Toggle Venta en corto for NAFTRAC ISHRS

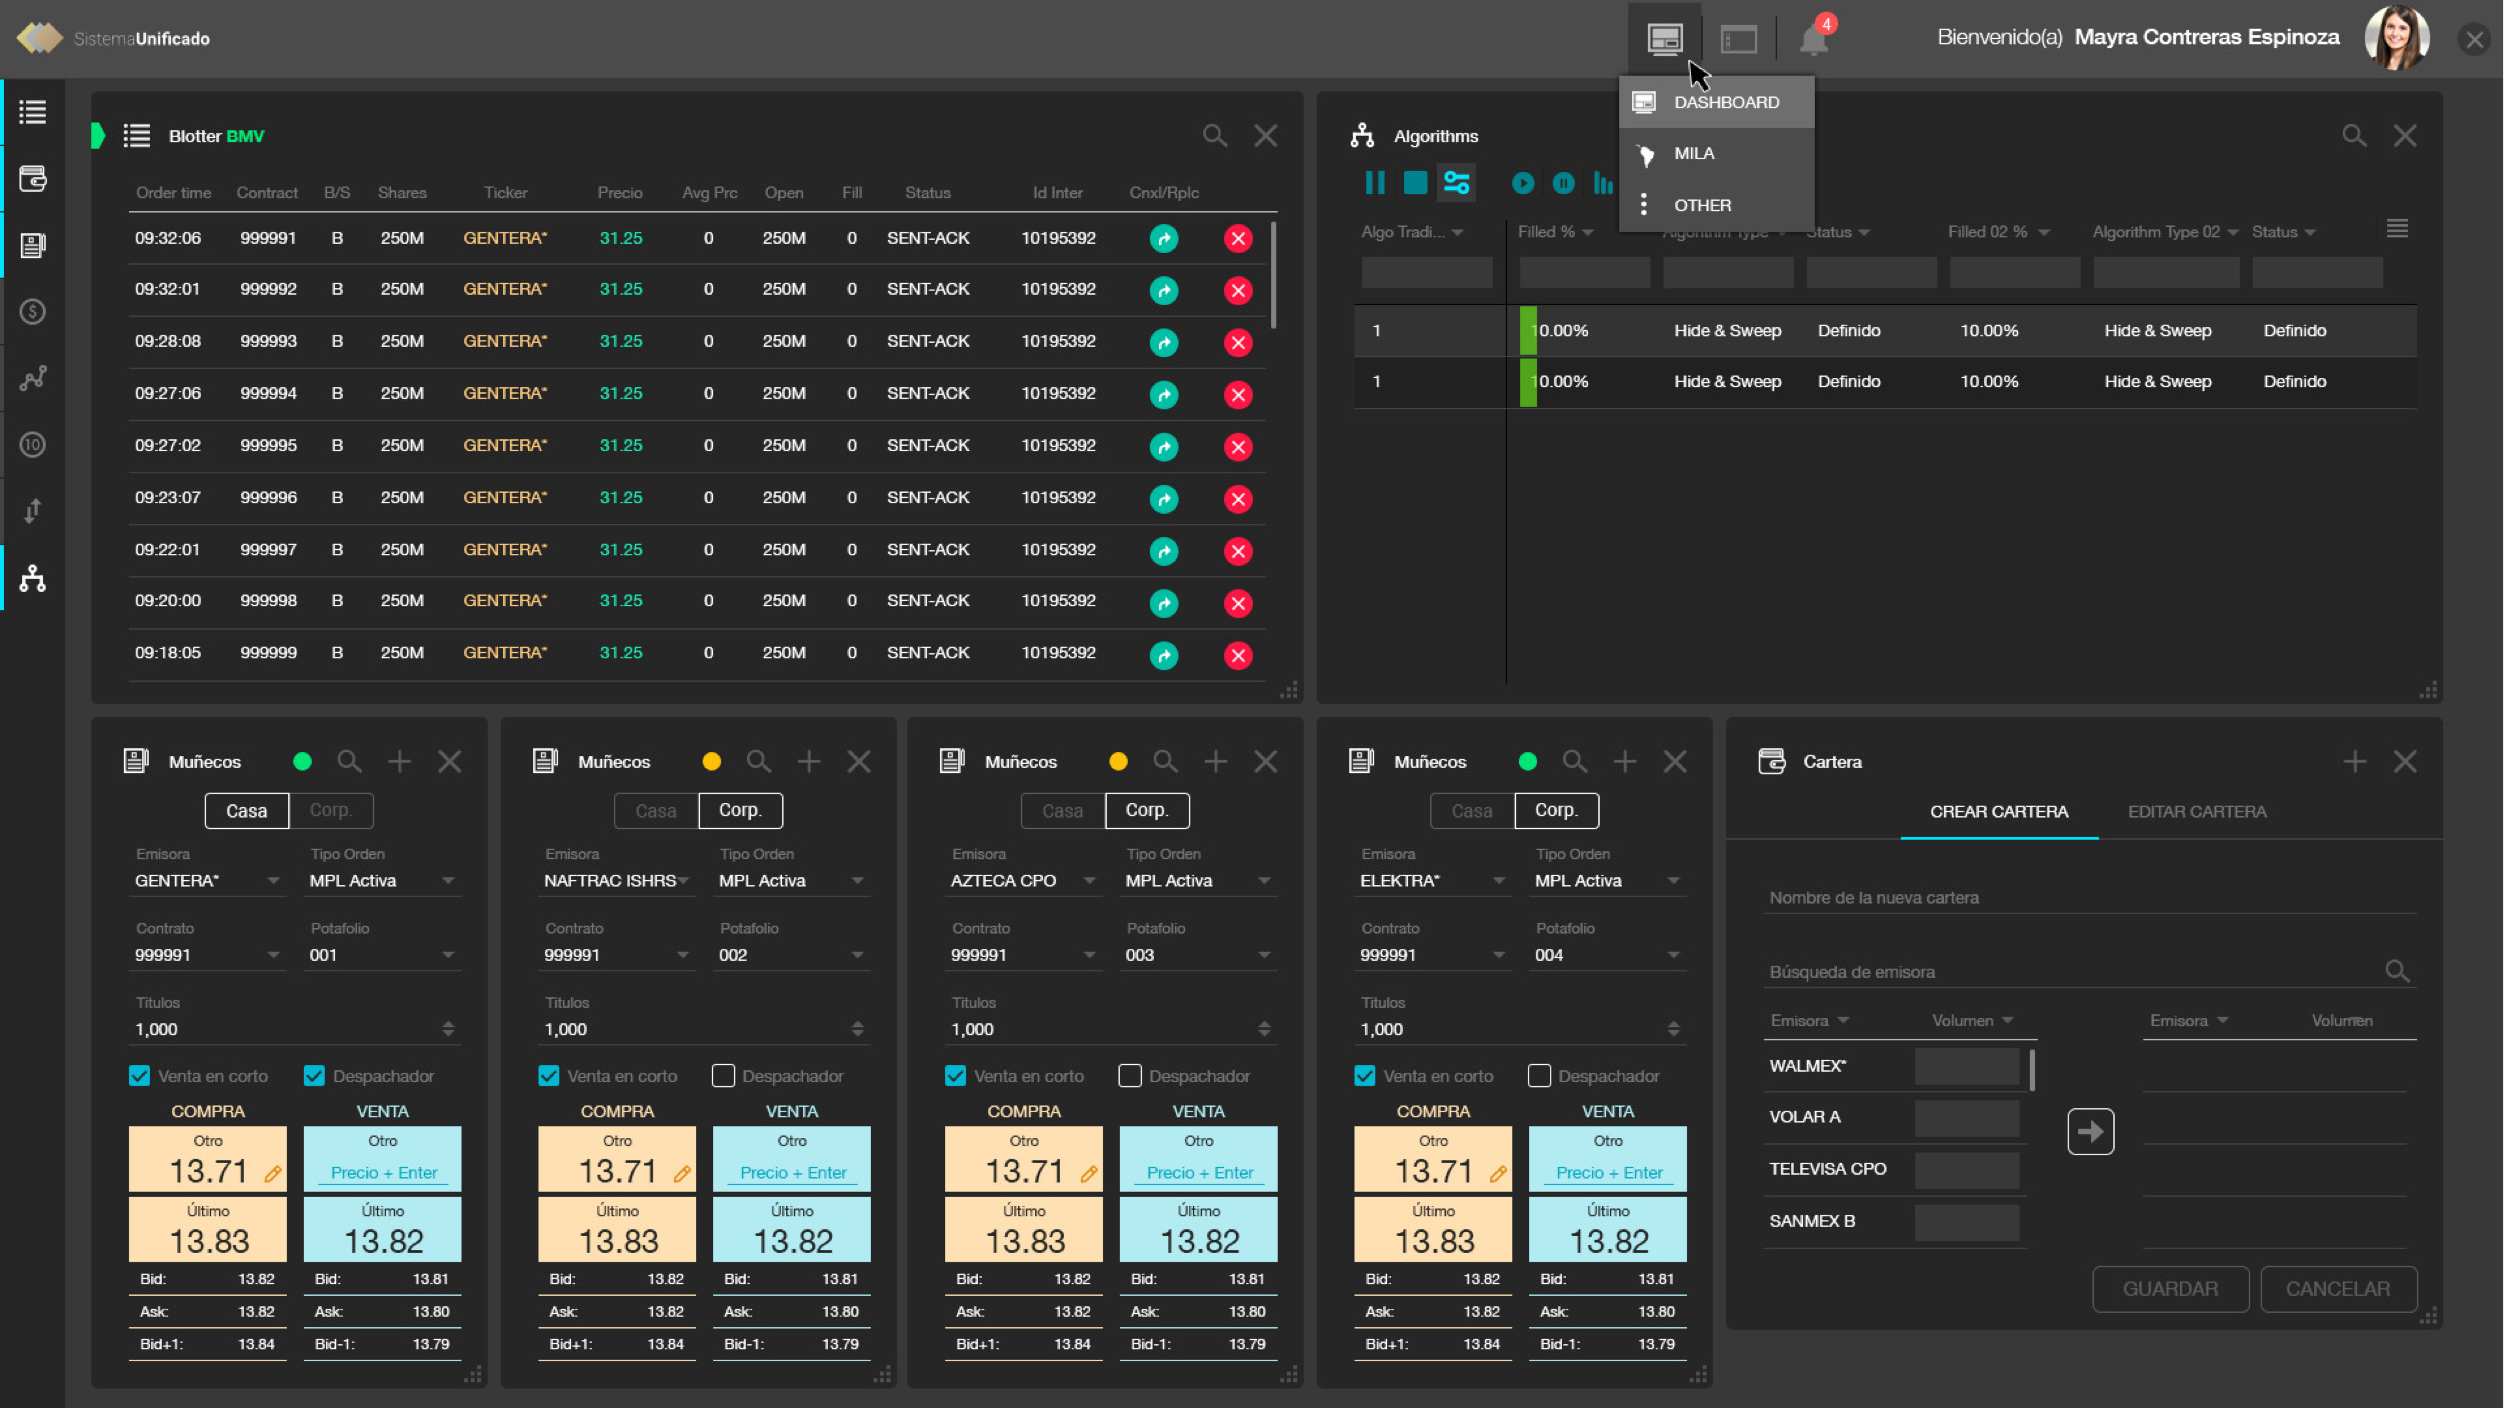(549, 1076)
